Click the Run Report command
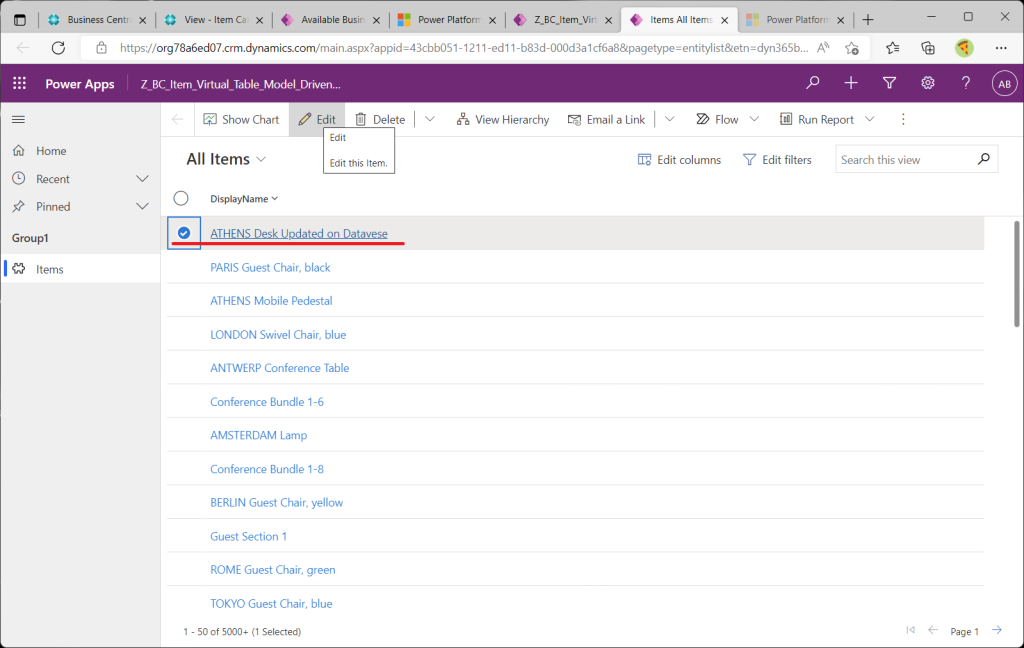 tap(817, 120)
